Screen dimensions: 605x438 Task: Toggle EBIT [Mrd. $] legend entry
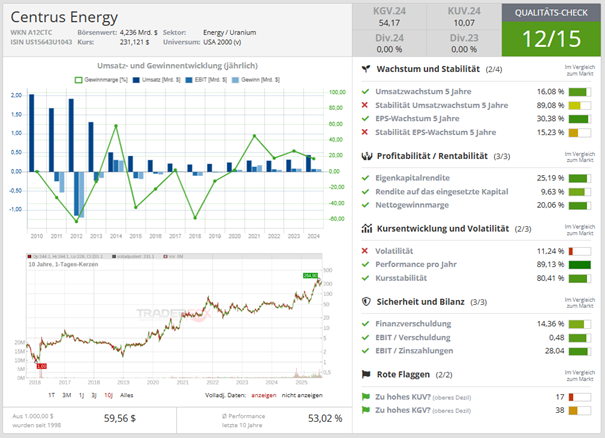pyautogui.click(x=206, y=80)
